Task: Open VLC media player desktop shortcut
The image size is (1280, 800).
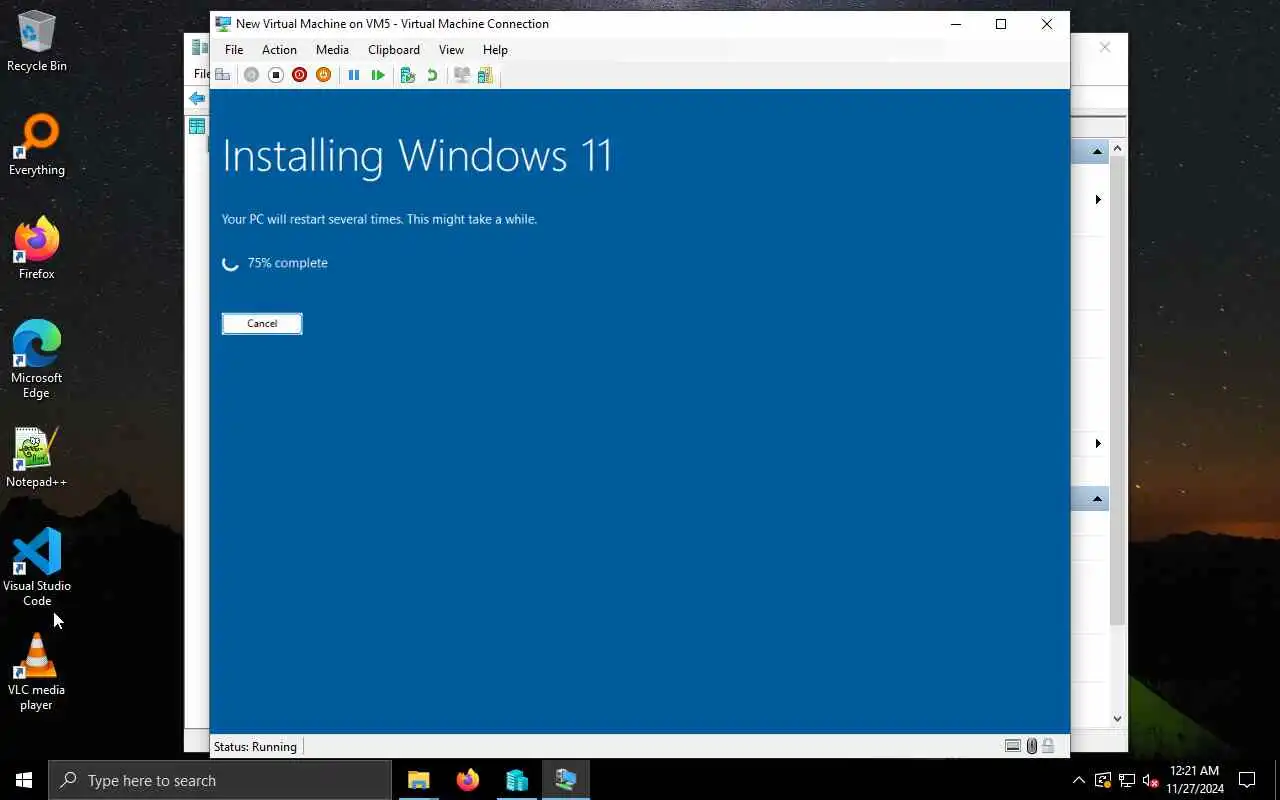Action: coord(37,672)
